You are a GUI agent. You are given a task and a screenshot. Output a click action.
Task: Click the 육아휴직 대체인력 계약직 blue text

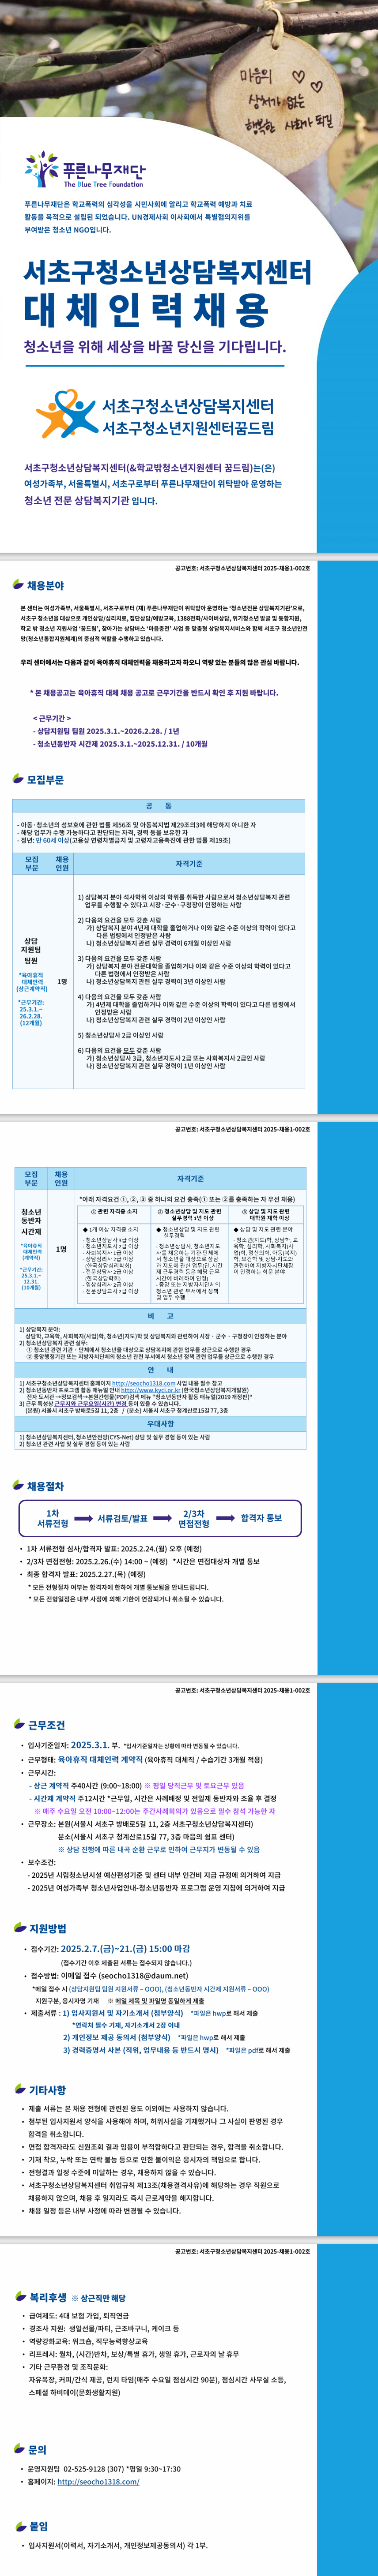pyautogui.click(x=101, y=1759)
